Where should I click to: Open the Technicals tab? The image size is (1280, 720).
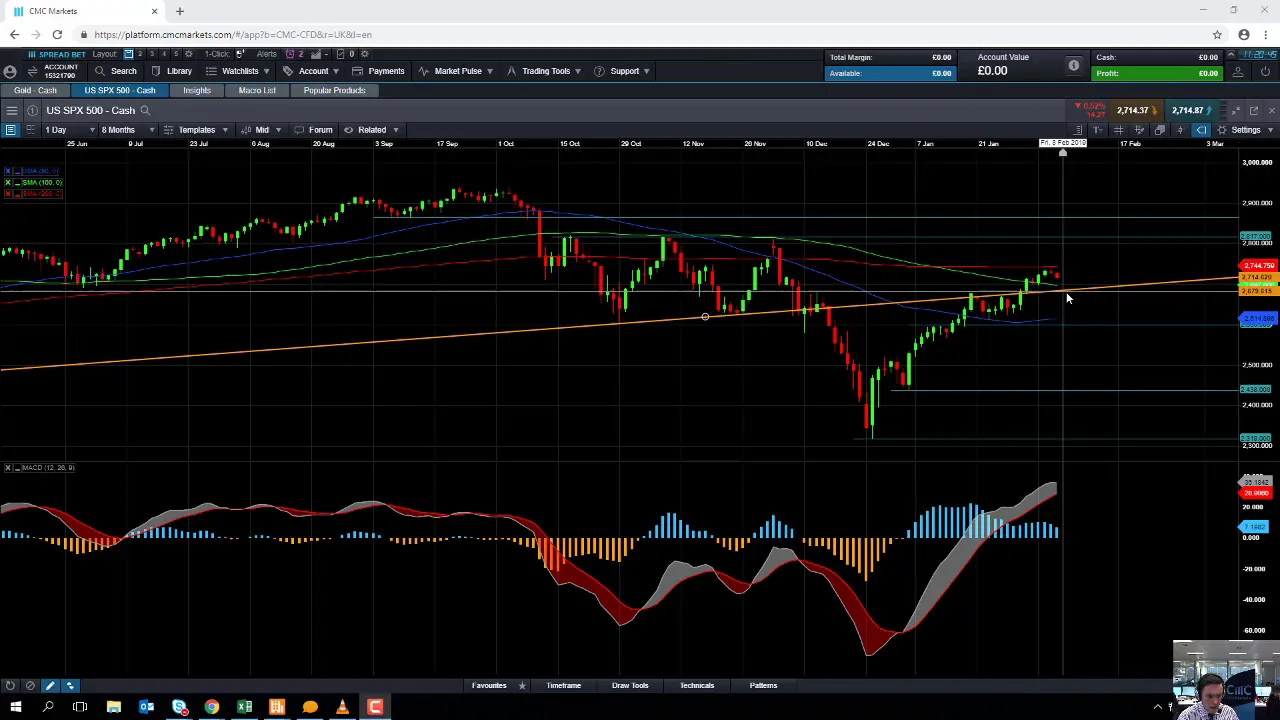[x=697, y=685]
